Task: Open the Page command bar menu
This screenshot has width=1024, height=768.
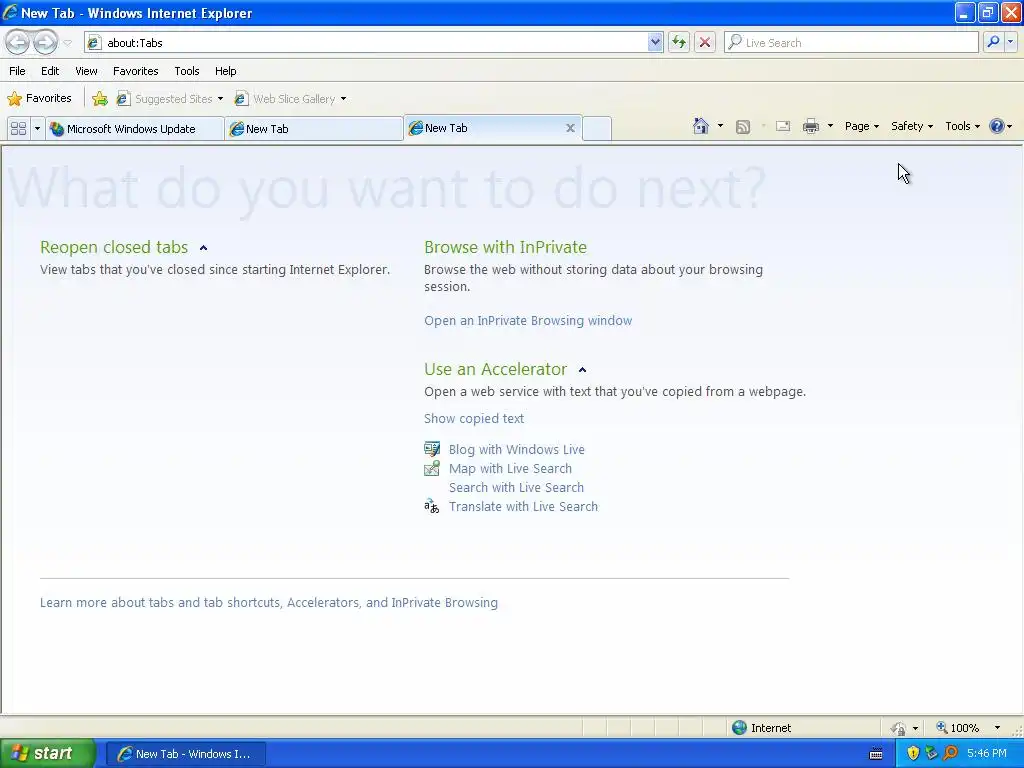Action: pos(861,126)
